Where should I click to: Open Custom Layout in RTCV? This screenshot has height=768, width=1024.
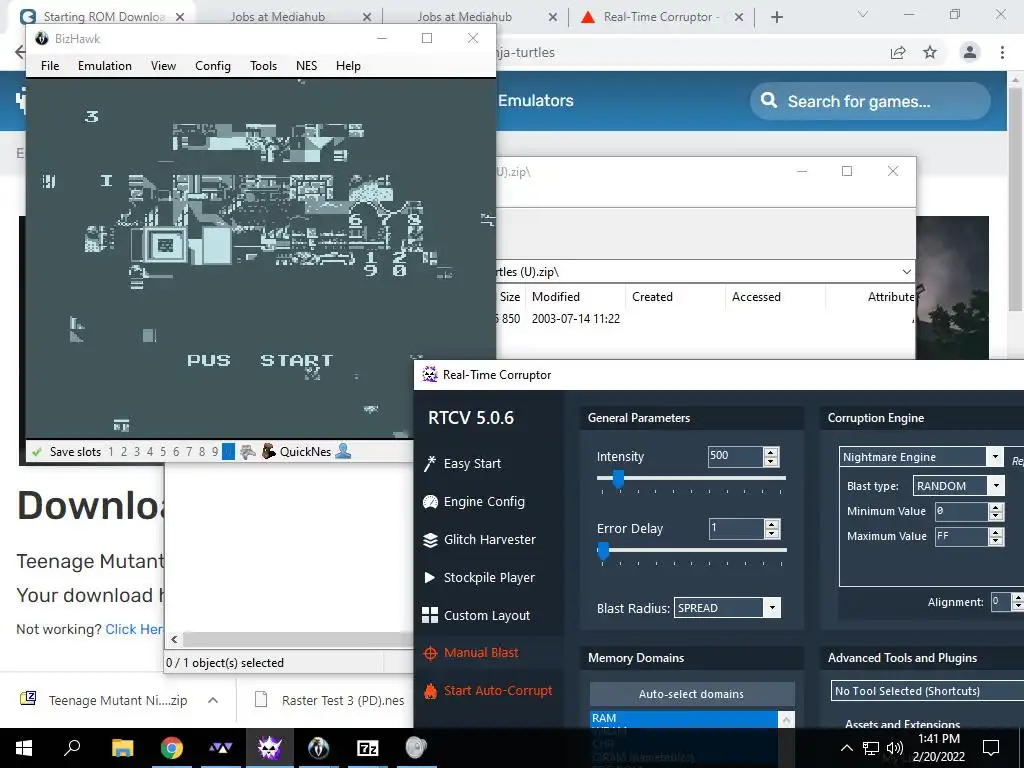(476, 615)
